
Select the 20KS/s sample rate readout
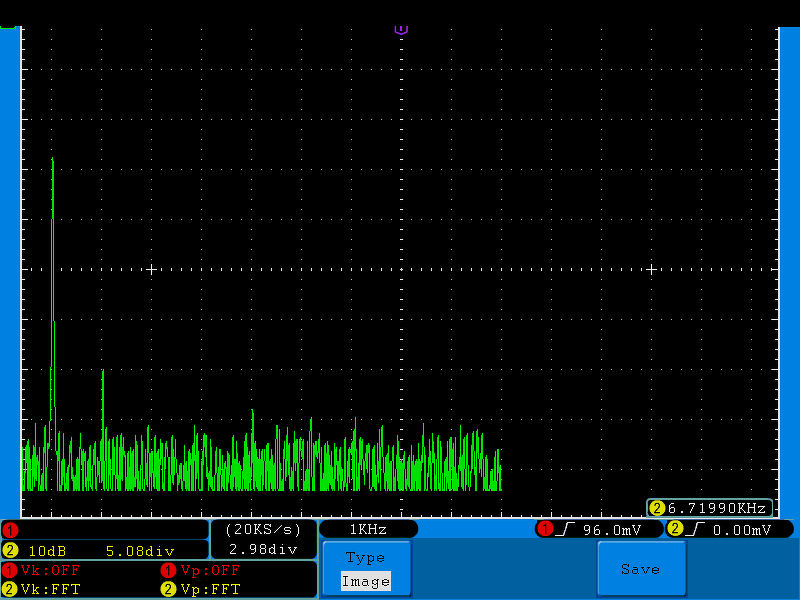tap(263, 530)
